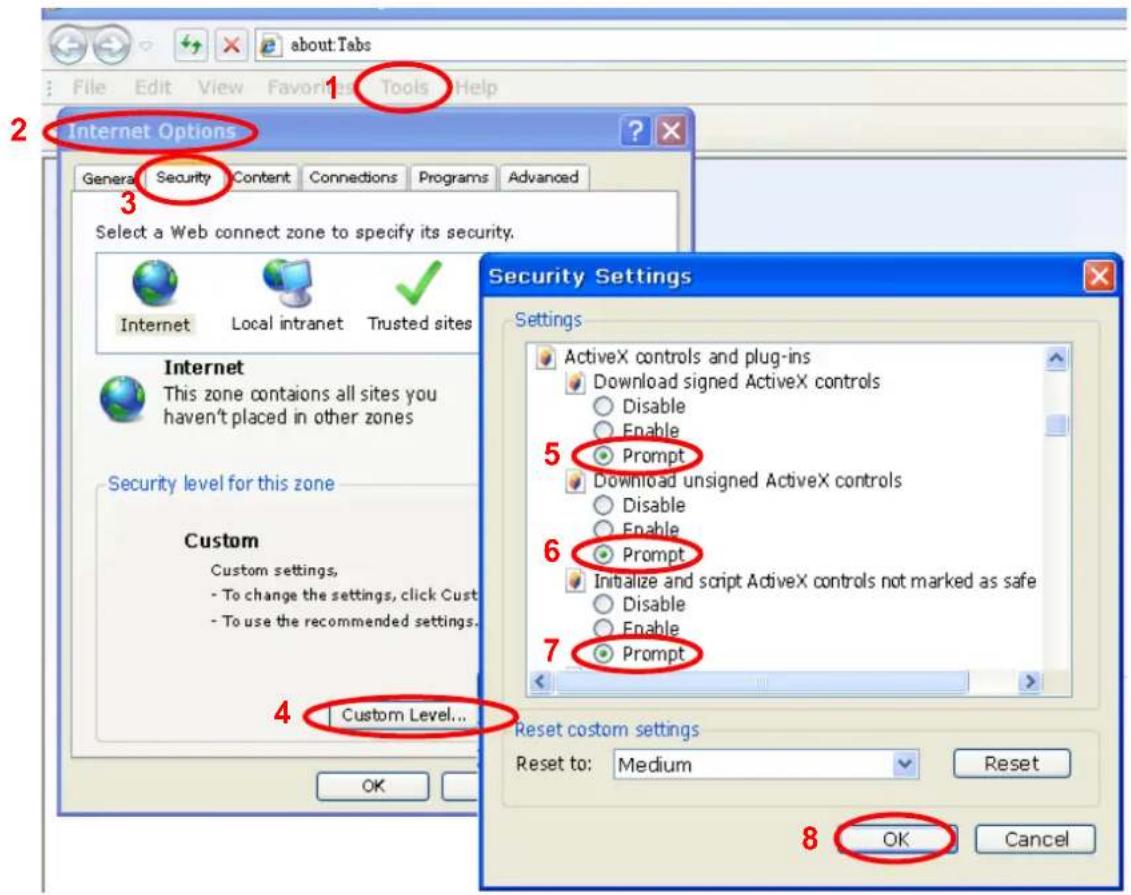This screenshot has width=1131, height=895.
Task: Select Enable for Download unsigned ActiveX controls
Action: click(x=603, y=529)
